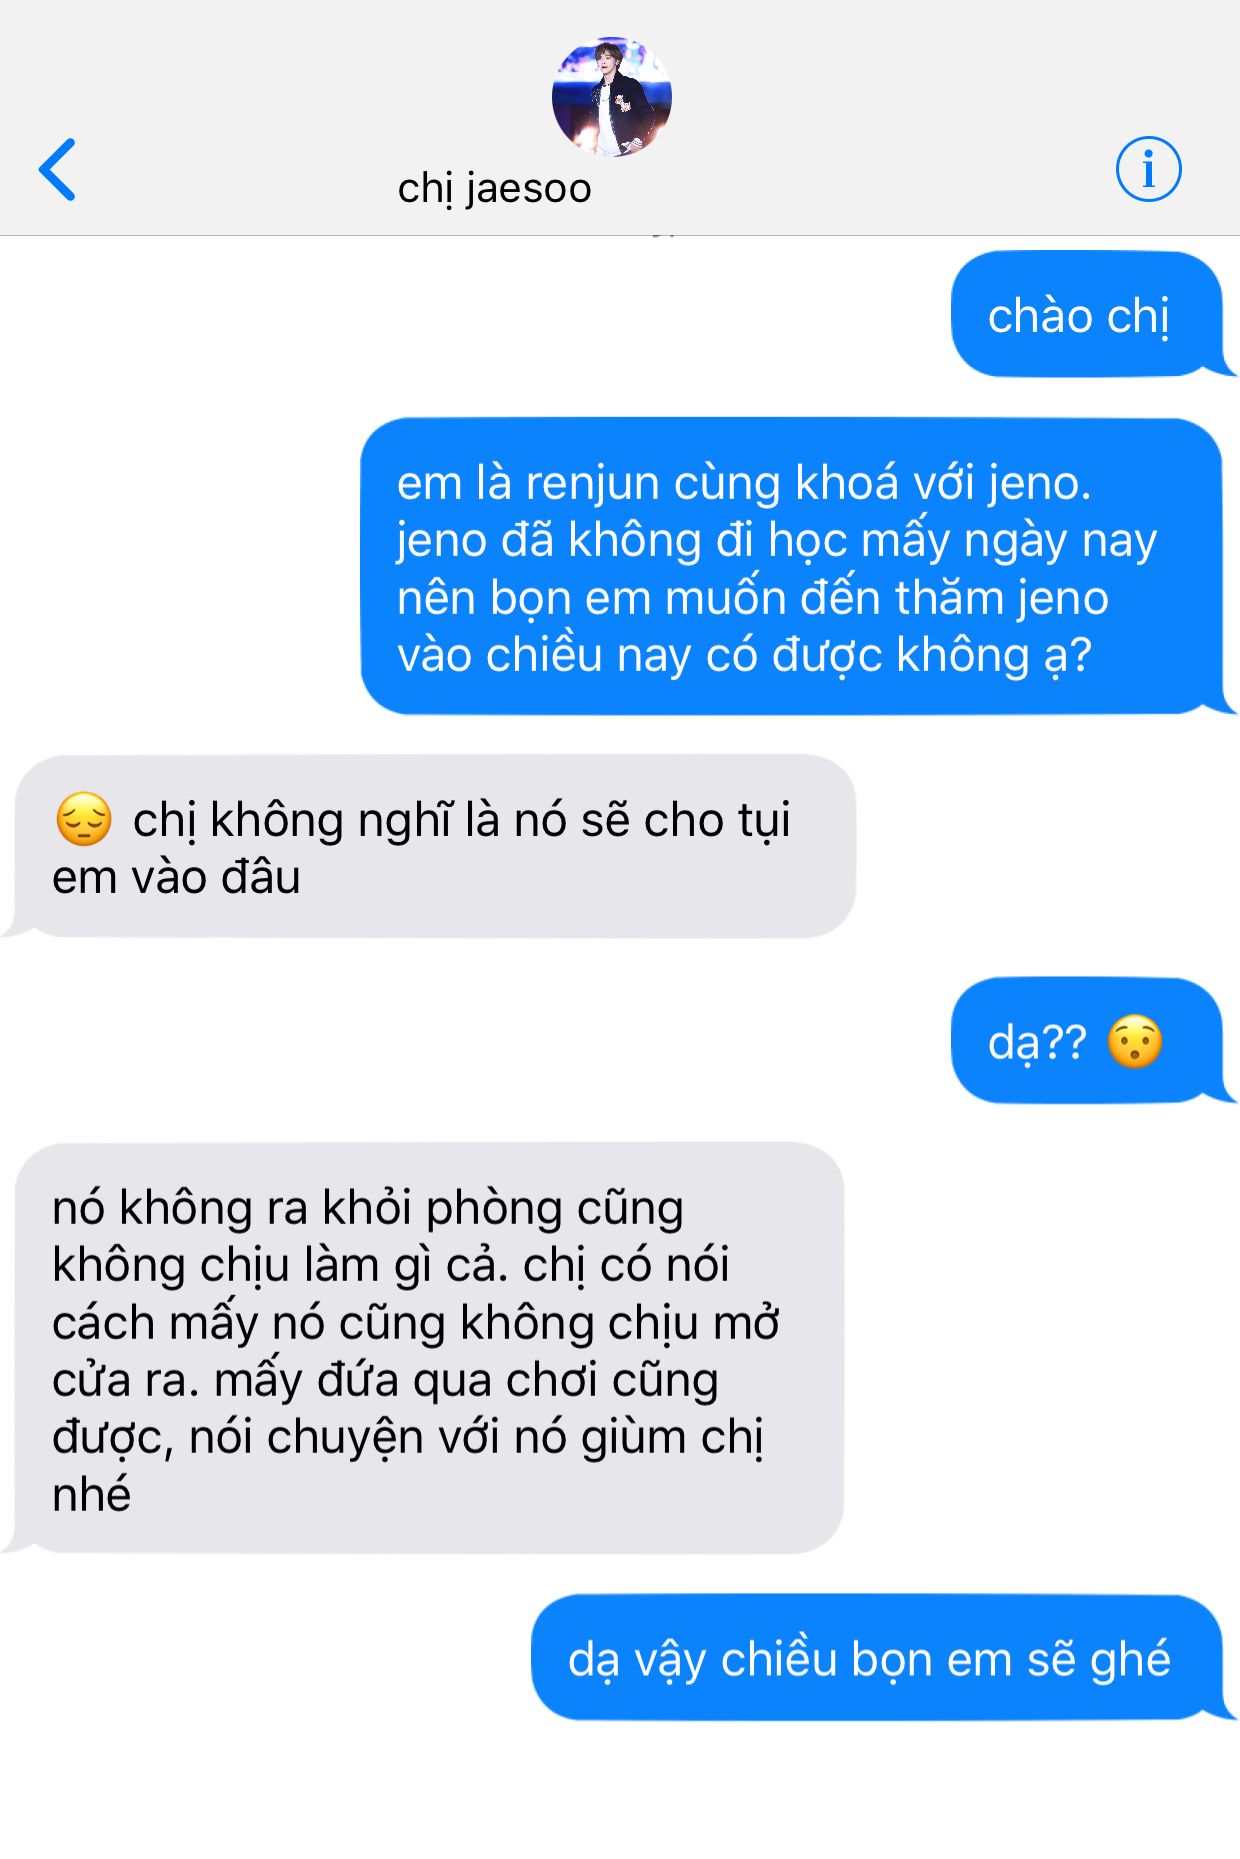The width and height of the screenshot is (1240, 1859).
Task: Select "dạ vậy chiều bọn em sẽ ghé" bubble
Action: pos(877,1657)
